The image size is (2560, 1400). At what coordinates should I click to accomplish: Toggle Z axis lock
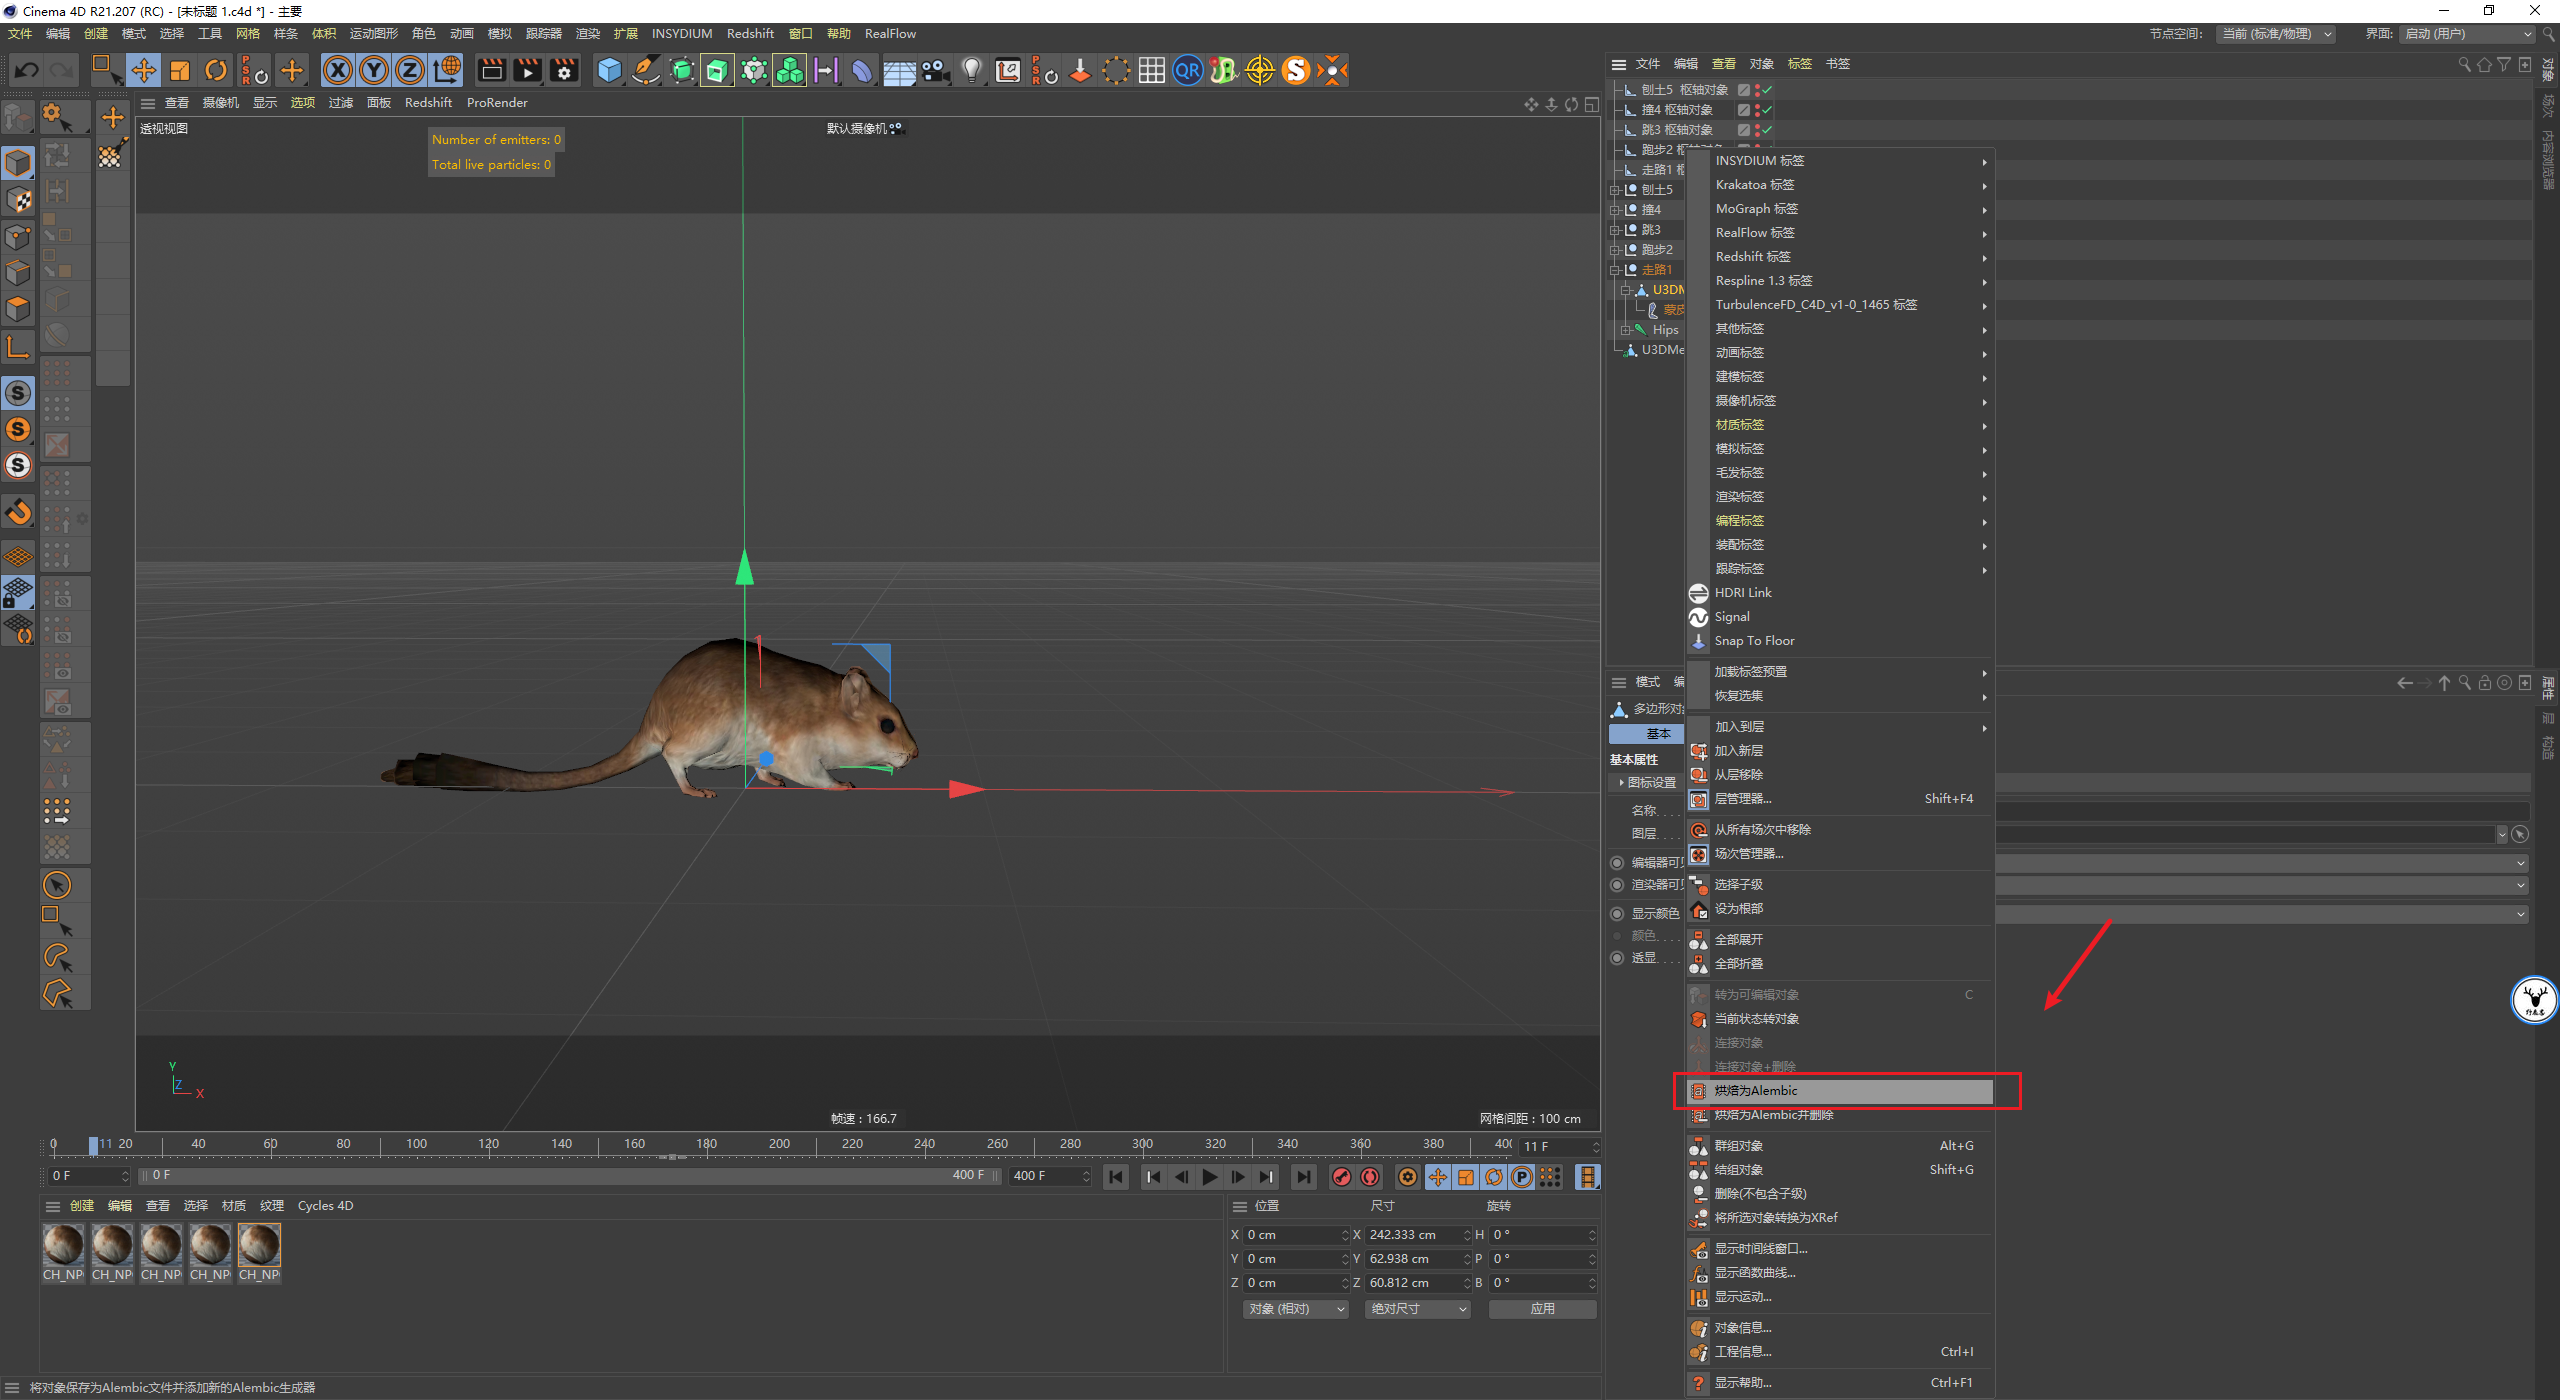click(x=410, y=70)
